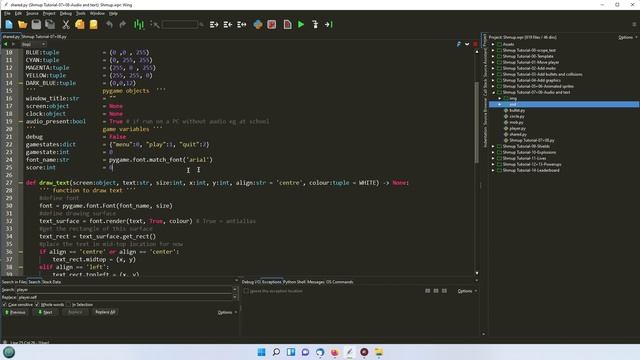This screenshot has height=360, width=640.
Task: Open the Project menu
Action: [49, 13]
